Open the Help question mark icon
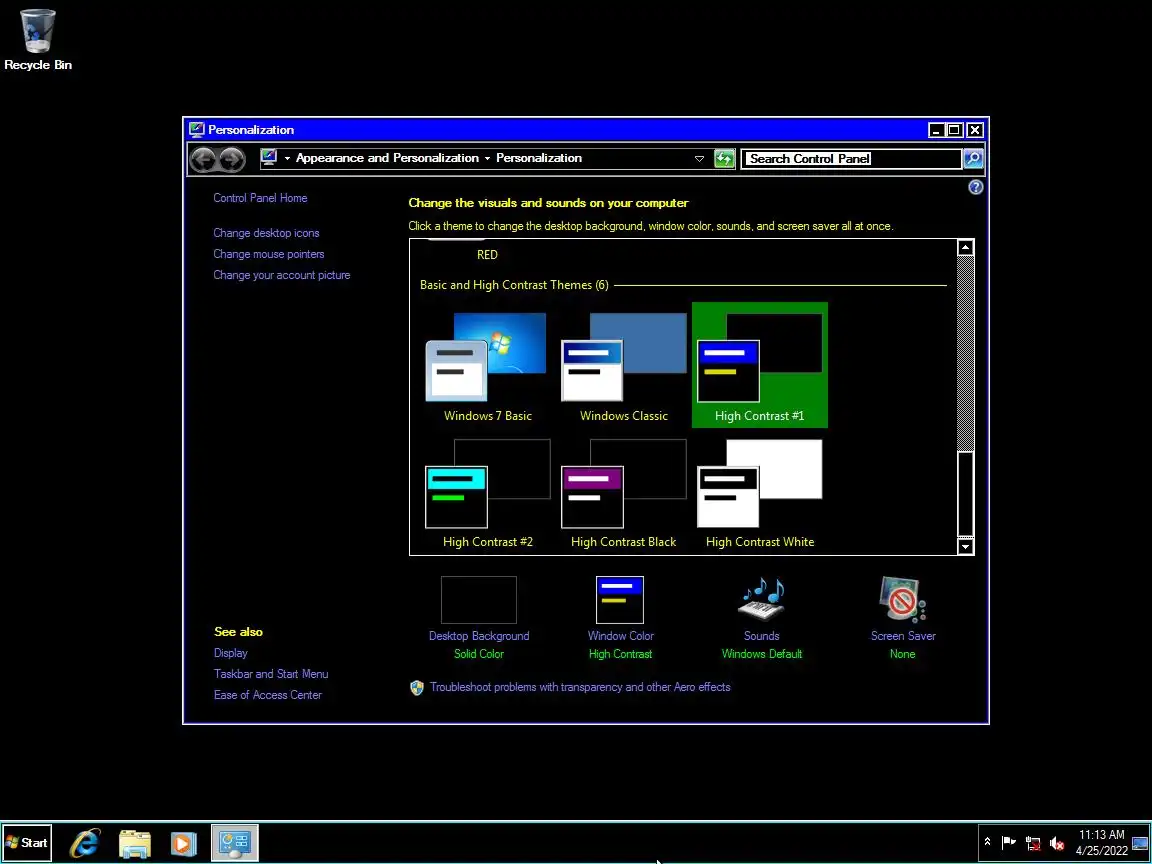1152x864 pixels. coord(975,187)
